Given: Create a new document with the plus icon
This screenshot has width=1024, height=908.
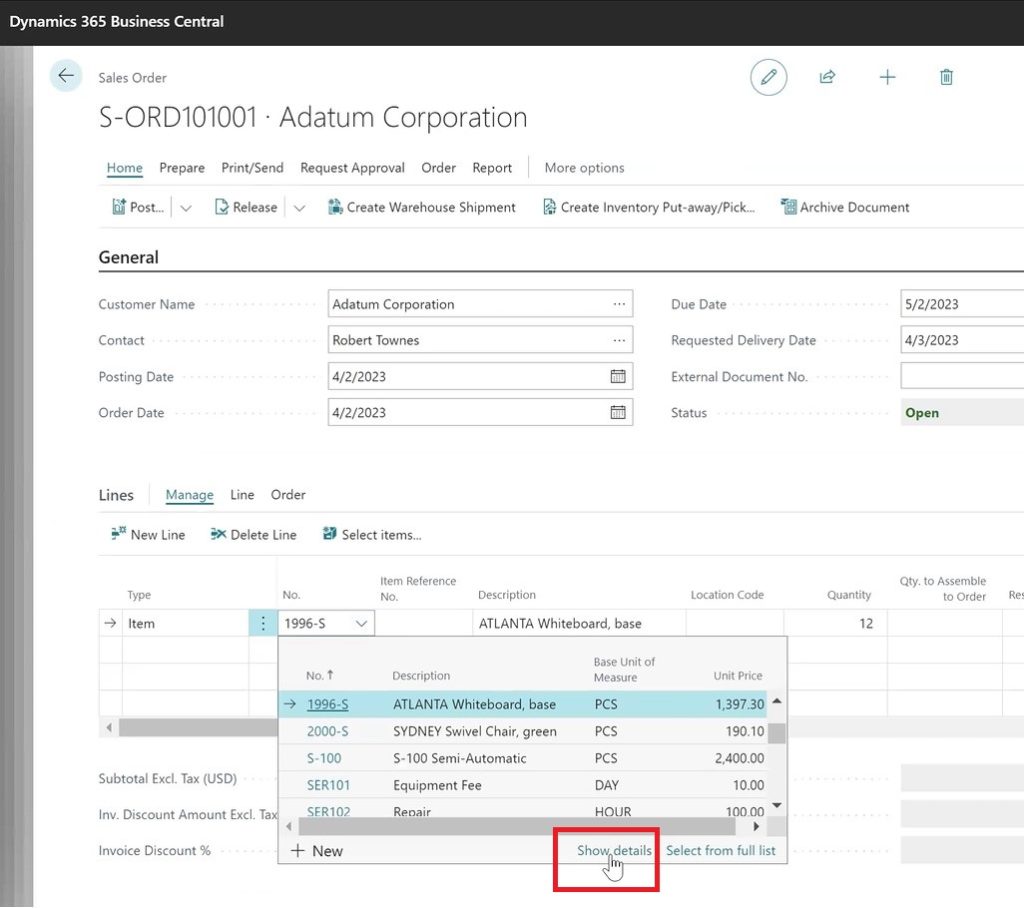Looking at the screenshot, I should [887, 77].
